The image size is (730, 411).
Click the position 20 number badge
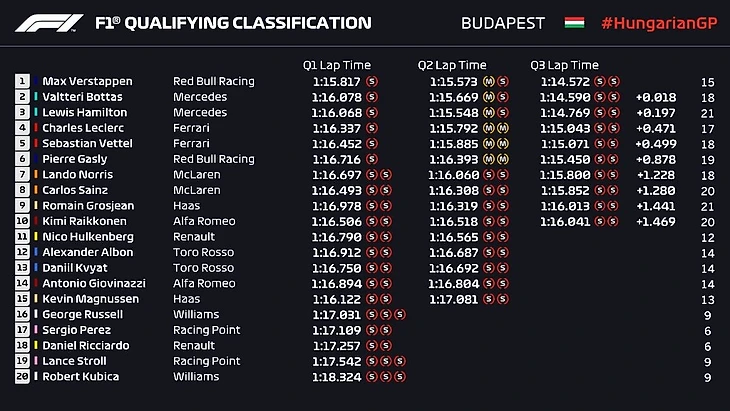point(22,377)
